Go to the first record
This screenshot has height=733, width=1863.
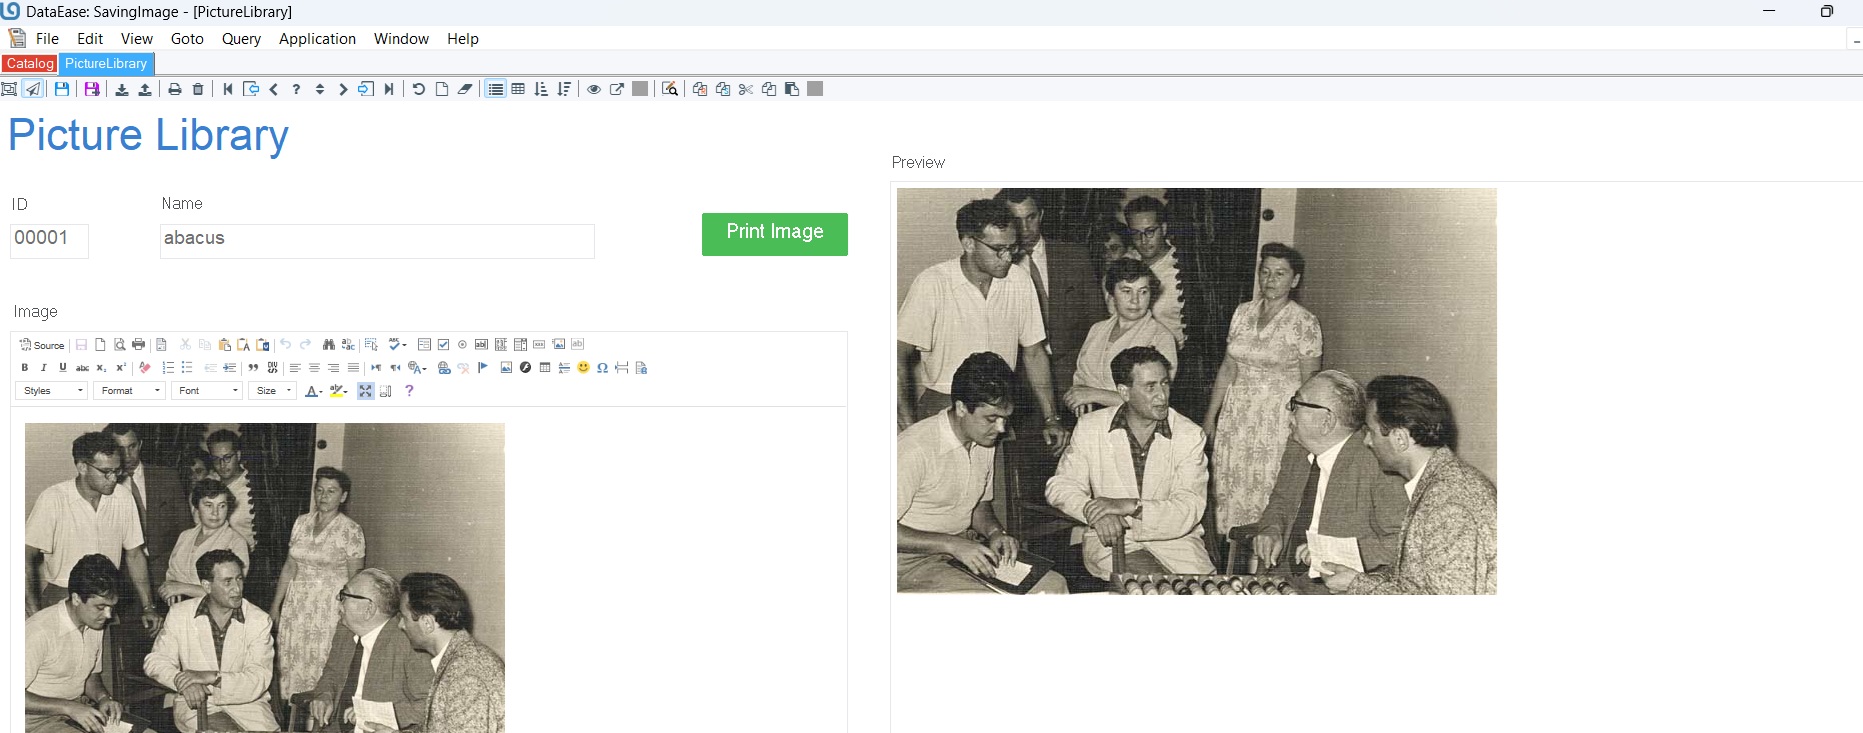[x=228, y=89]
